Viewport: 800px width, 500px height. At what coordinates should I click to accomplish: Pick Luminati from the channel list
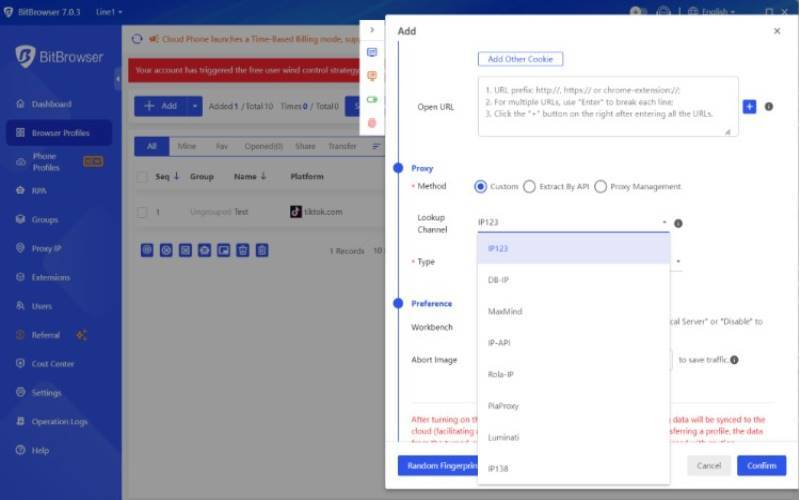click(x=504, y=437)
